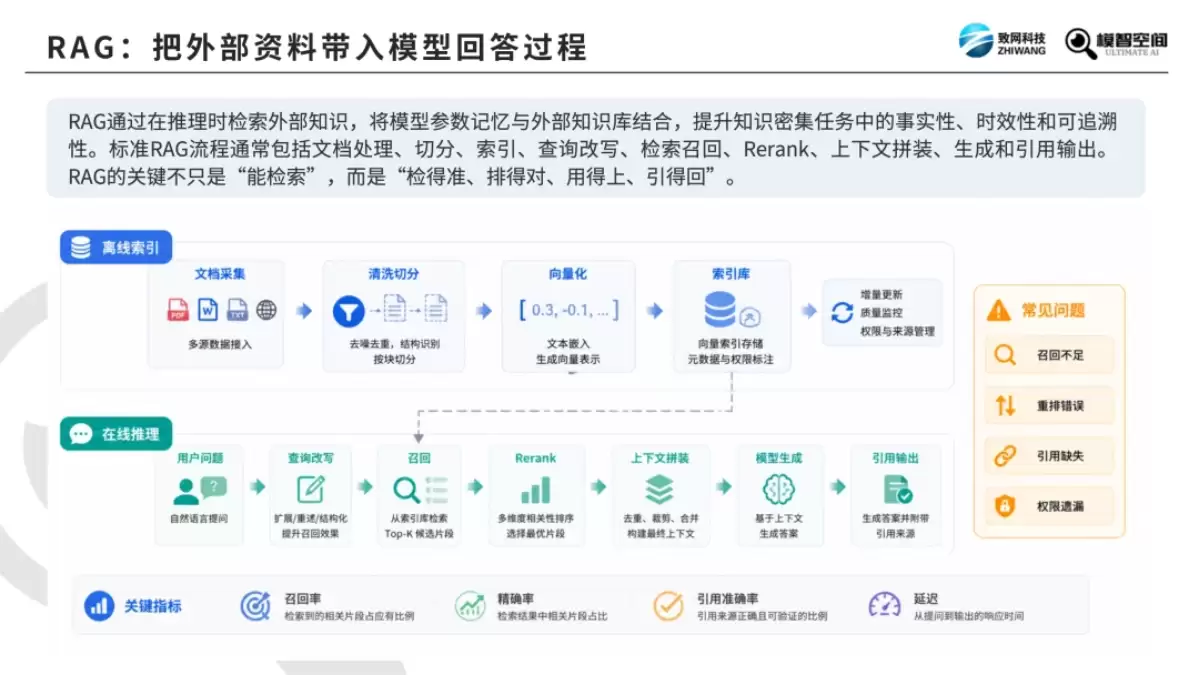Click the blue funnel filter icon in 清洗切分
Viewport: 1200px width, 675px height.
point(348,311)
